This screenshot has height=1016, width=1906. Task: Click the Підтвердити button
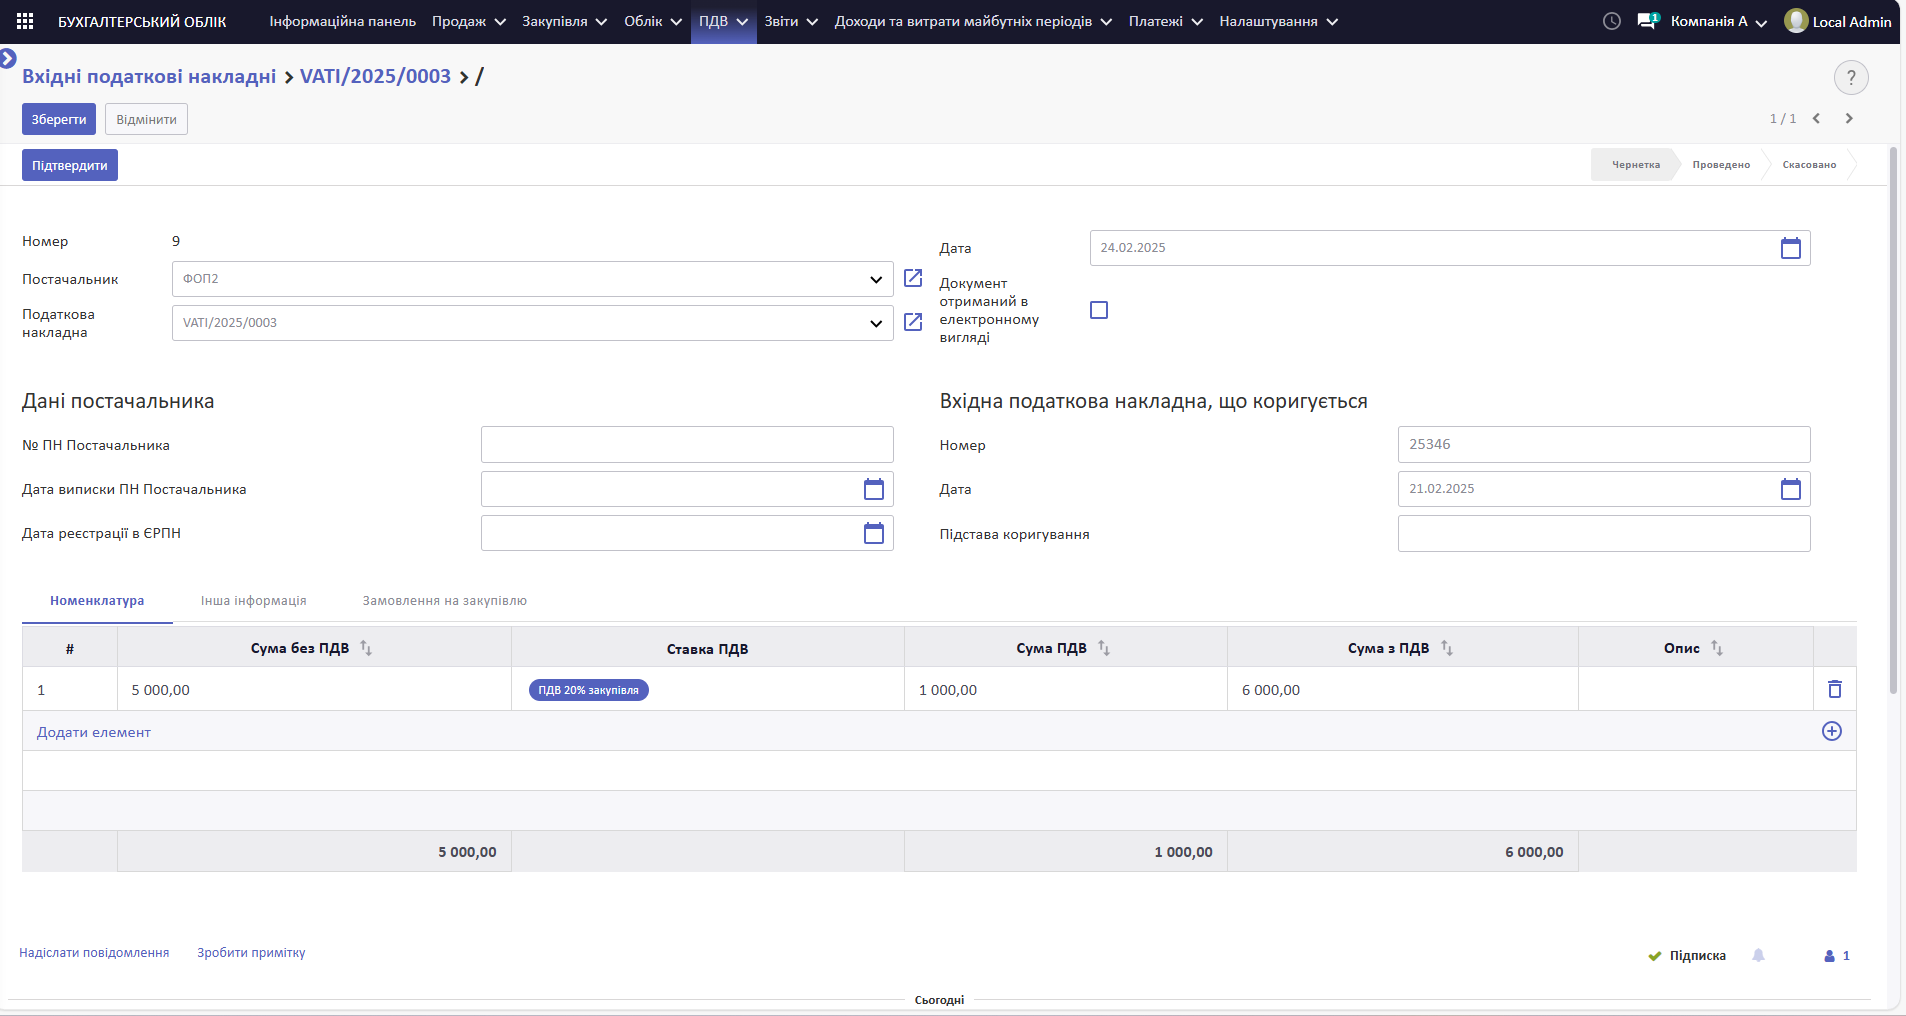point(70,165)
